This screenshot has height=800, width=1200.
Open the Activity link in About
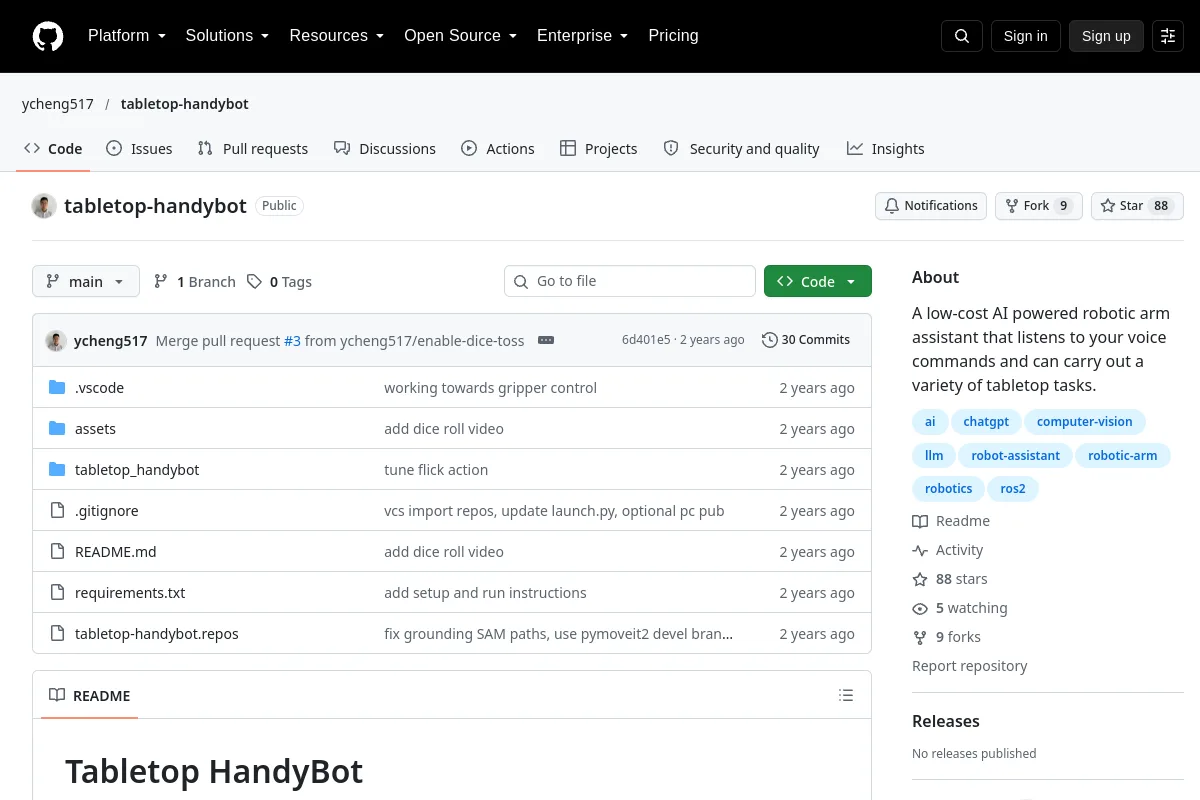[x=948, y=550]
